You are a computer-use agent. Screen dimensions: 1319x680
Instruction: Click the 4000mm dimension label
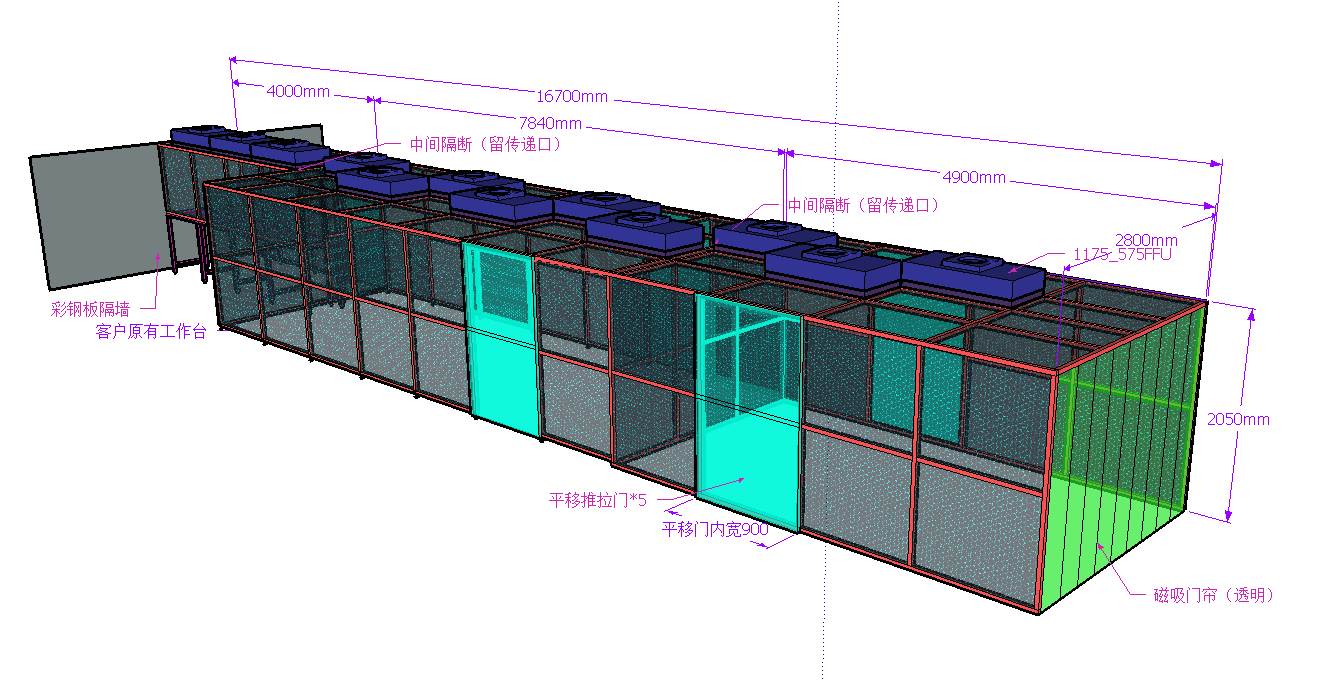(x=298, y=90)
